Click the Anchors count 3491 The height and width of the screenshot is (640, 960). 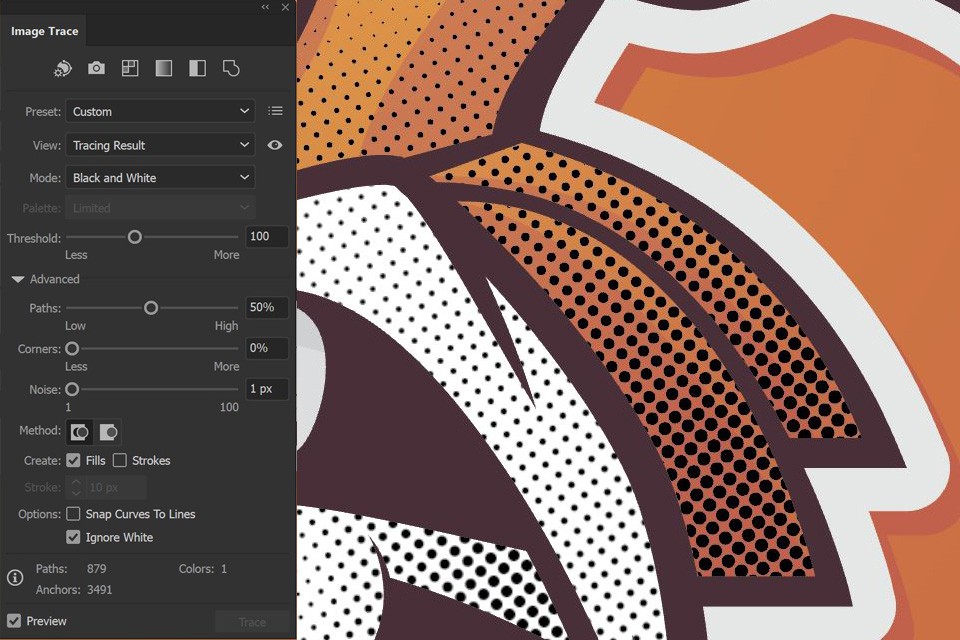[99, 590]
